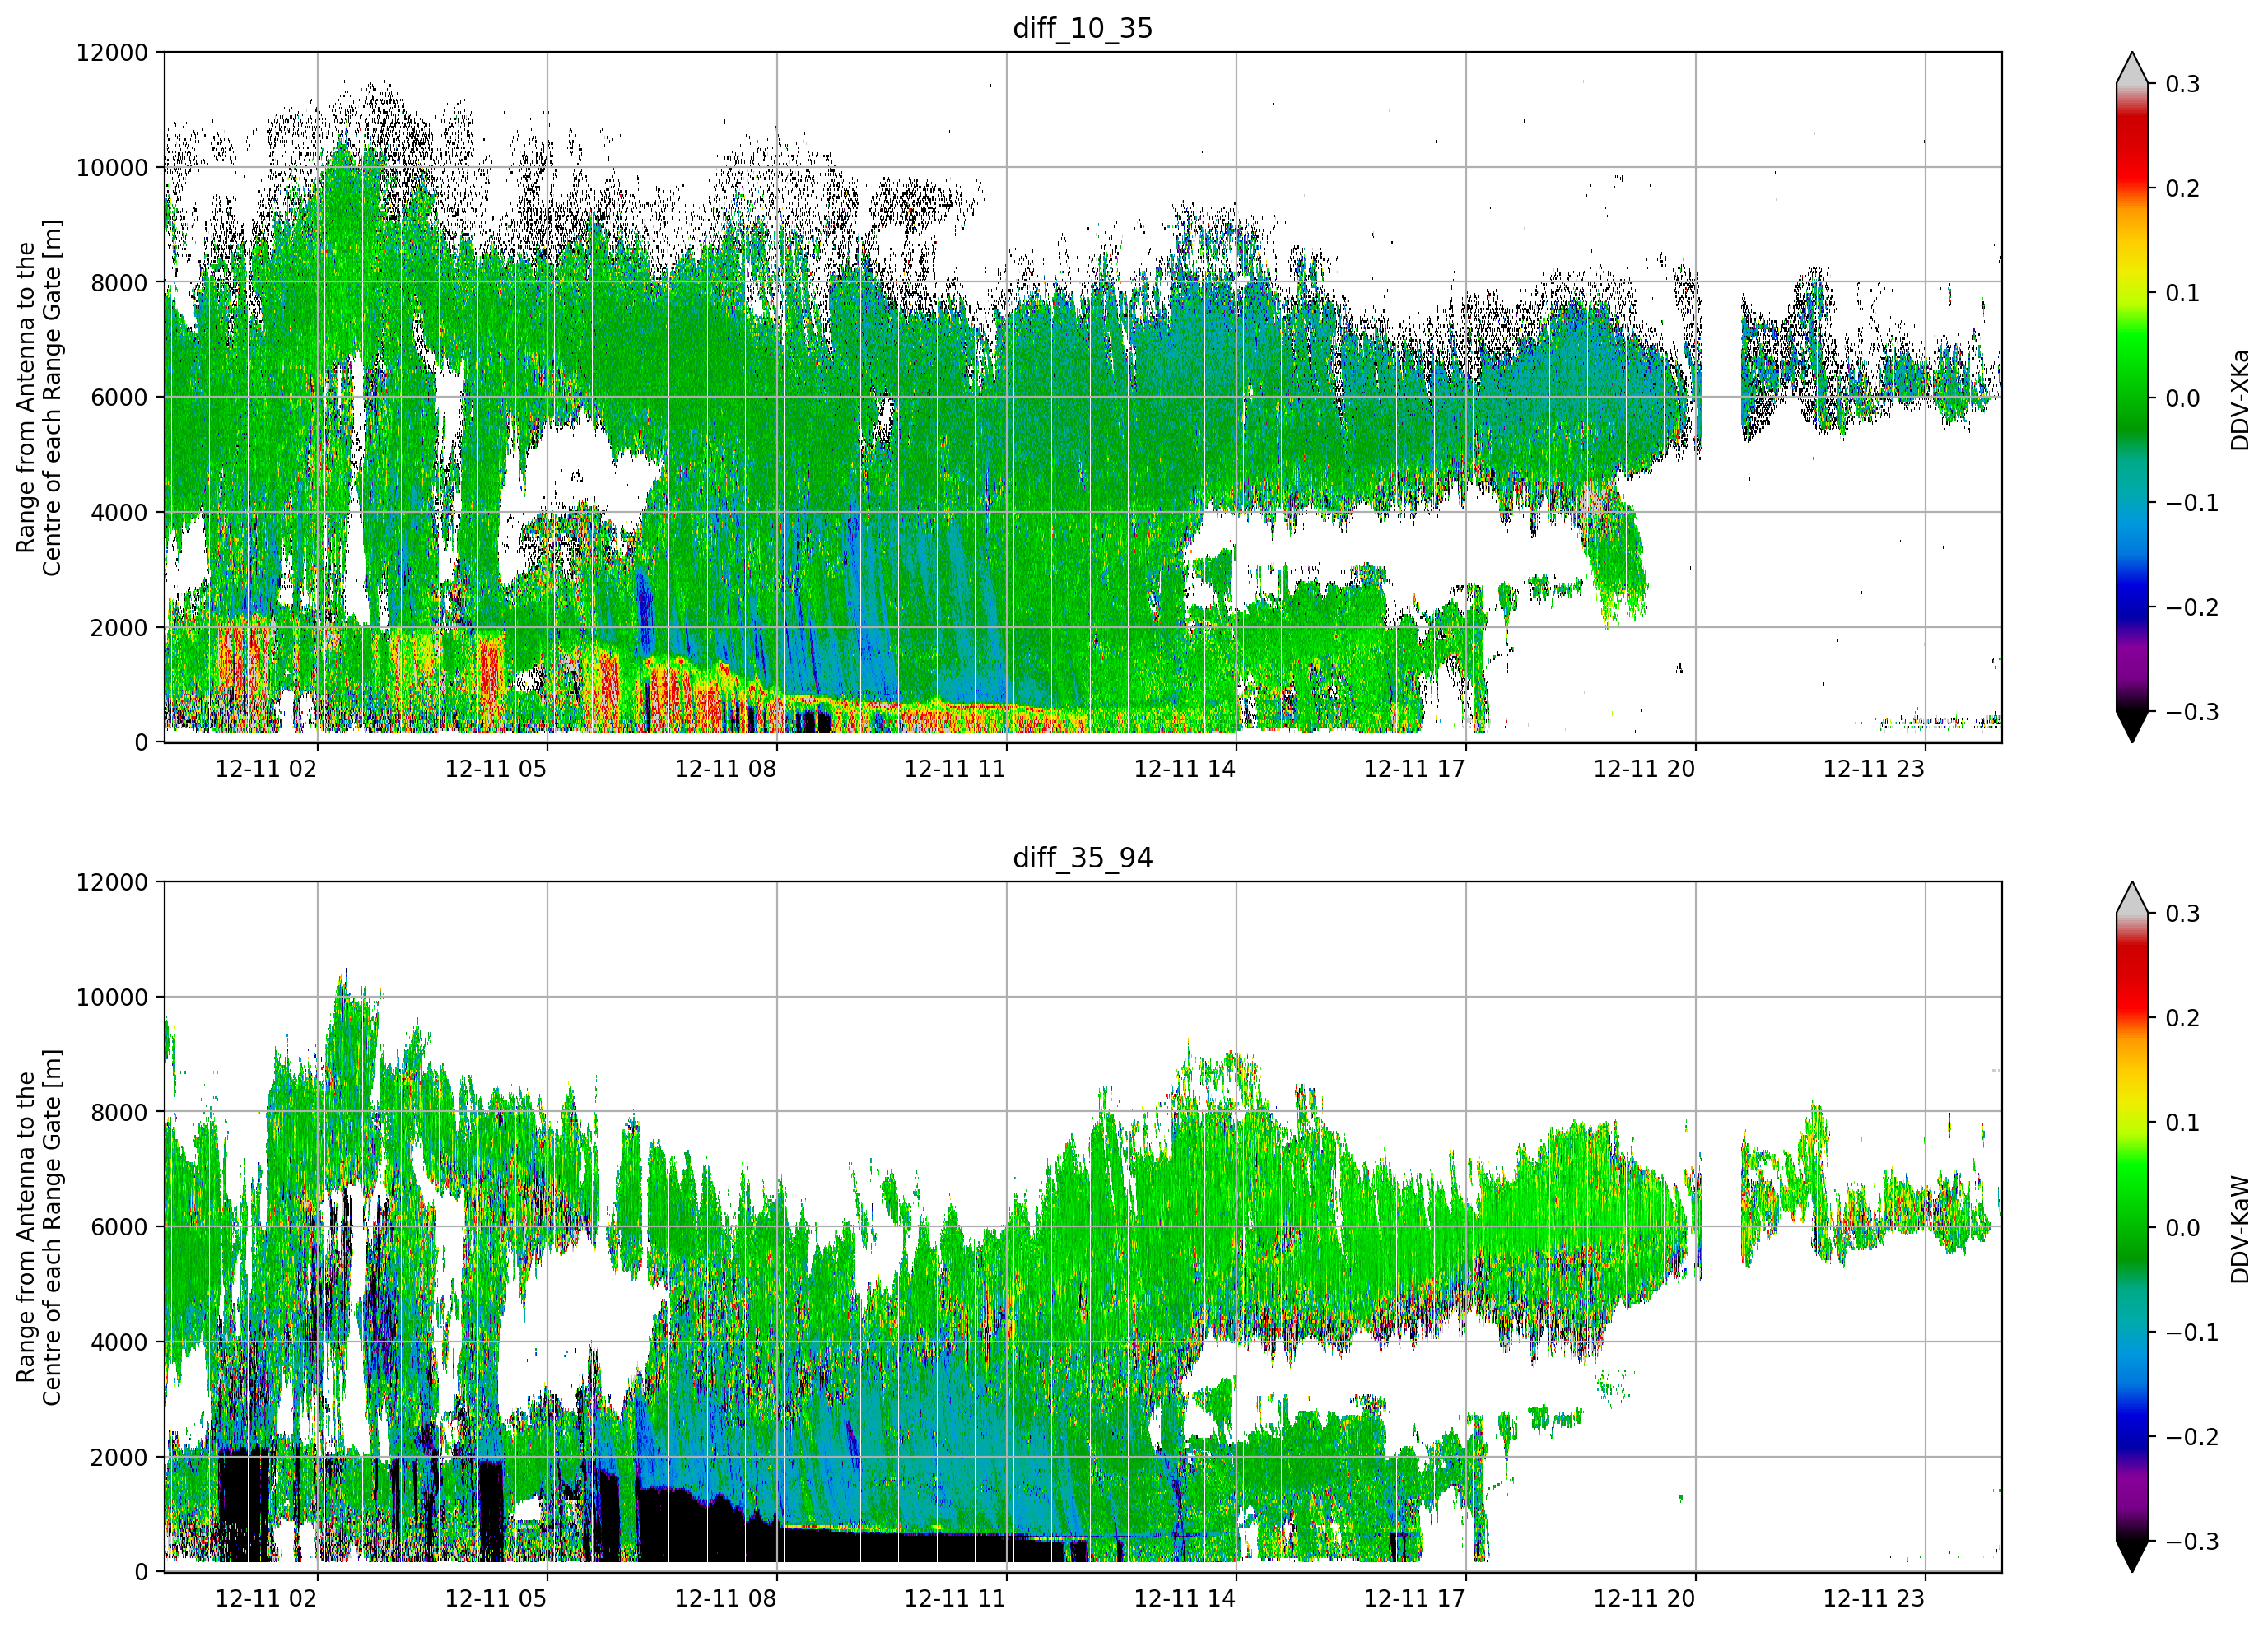This screenshot has width=2268, height=1628.
Task: Click the 12-11 20 x tick under diff_35_94
Action: tap(1644, 1598)
